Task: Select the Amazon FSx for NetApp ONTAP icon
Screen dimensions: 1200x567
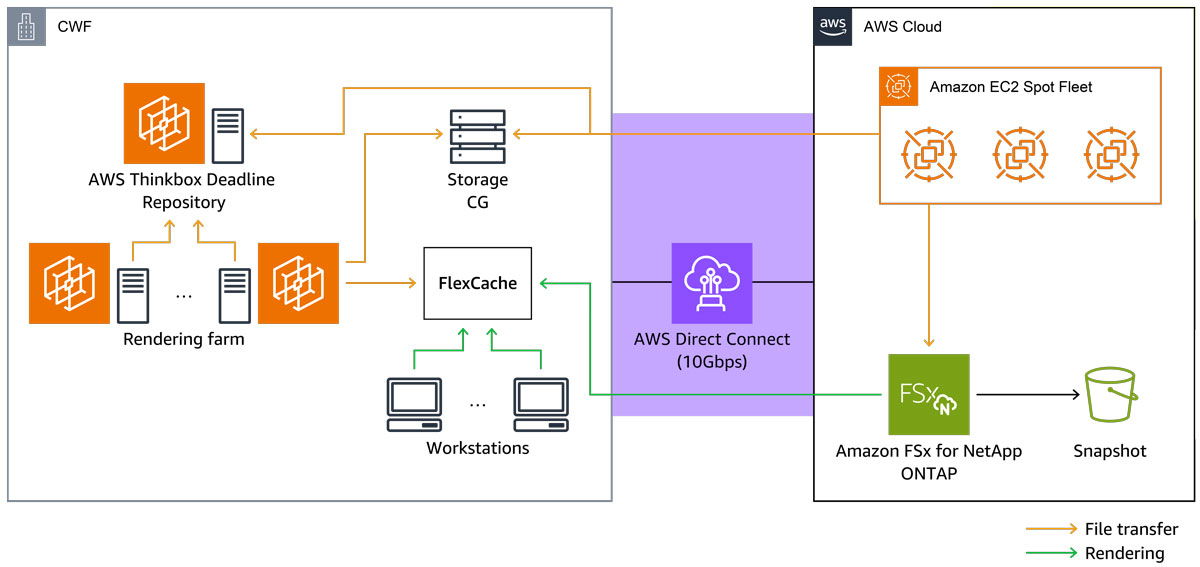Action: (x=929, y=394)
